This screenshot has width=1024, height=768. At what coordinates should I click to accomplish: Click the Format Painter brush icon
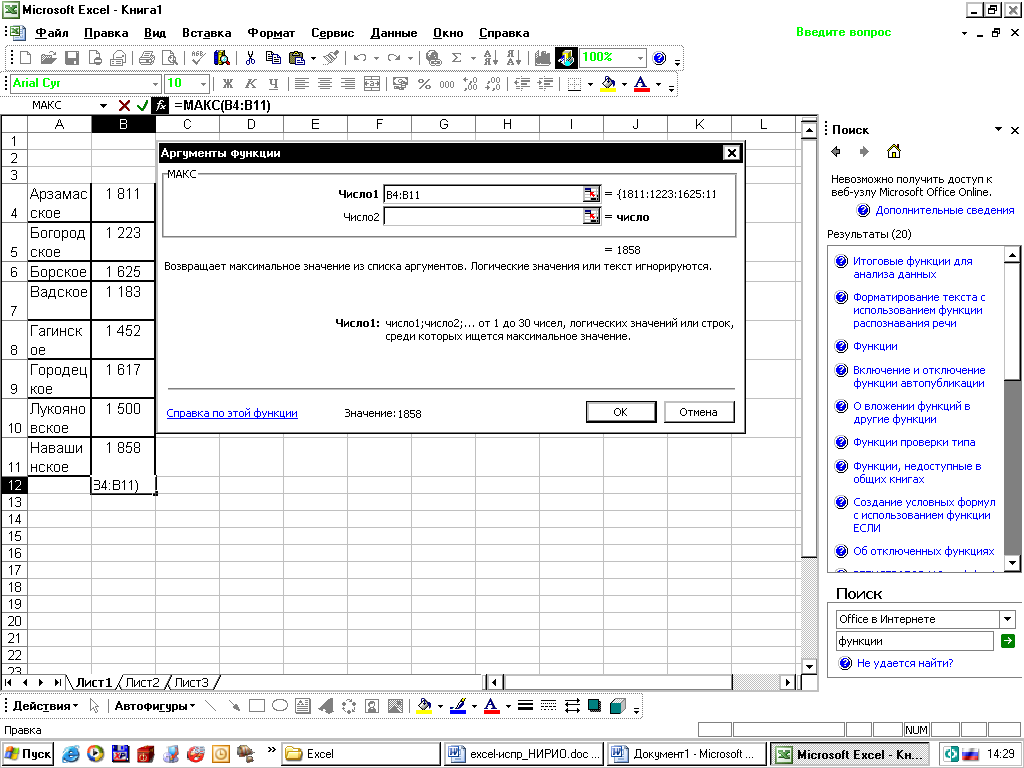[x=332, y=58]
